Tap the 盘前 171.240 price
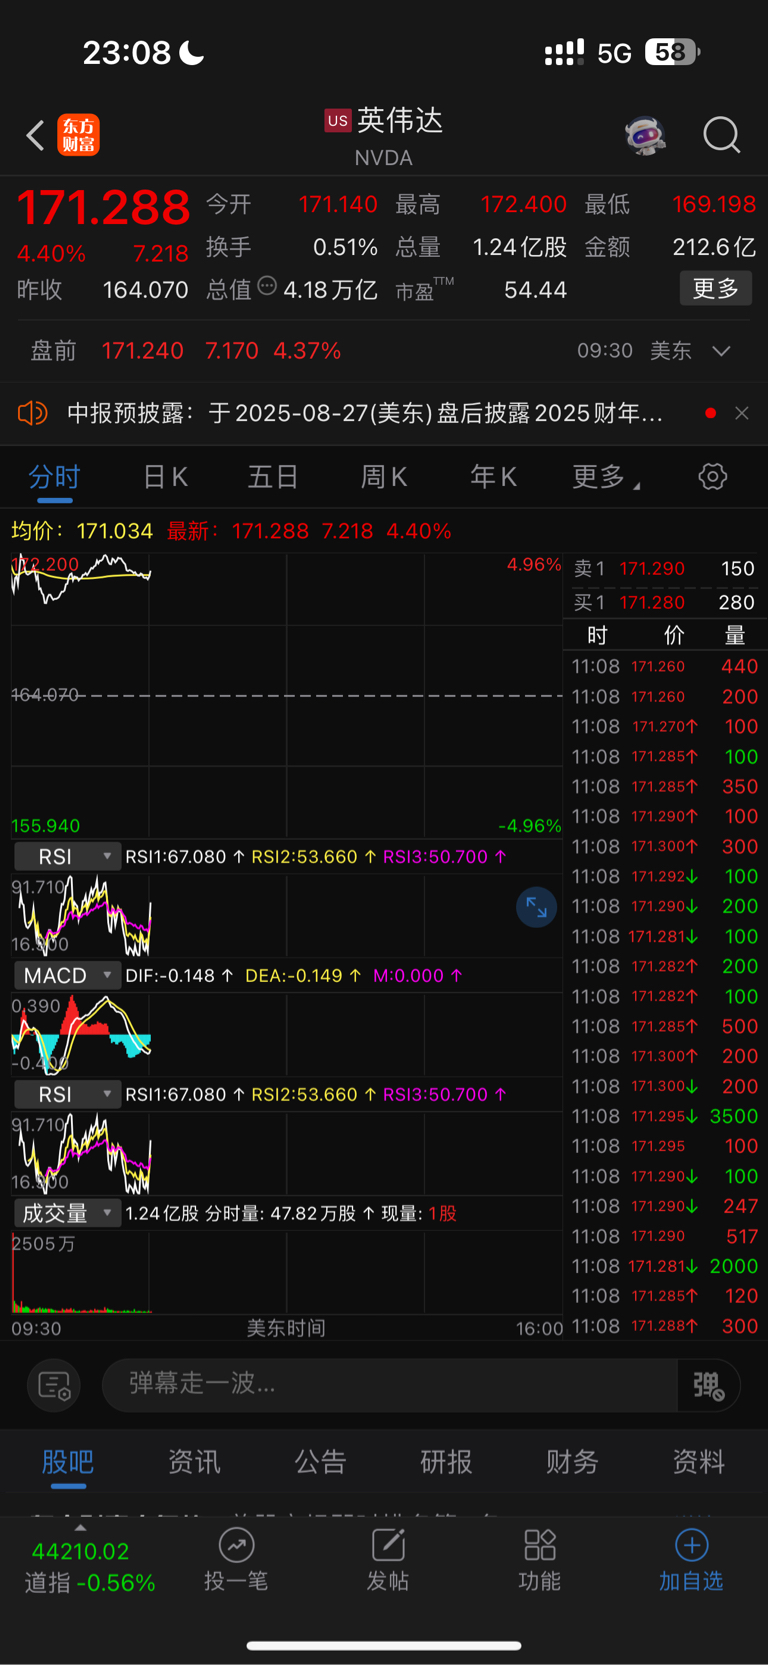768x1665 pixels. (x=142, y=351)
